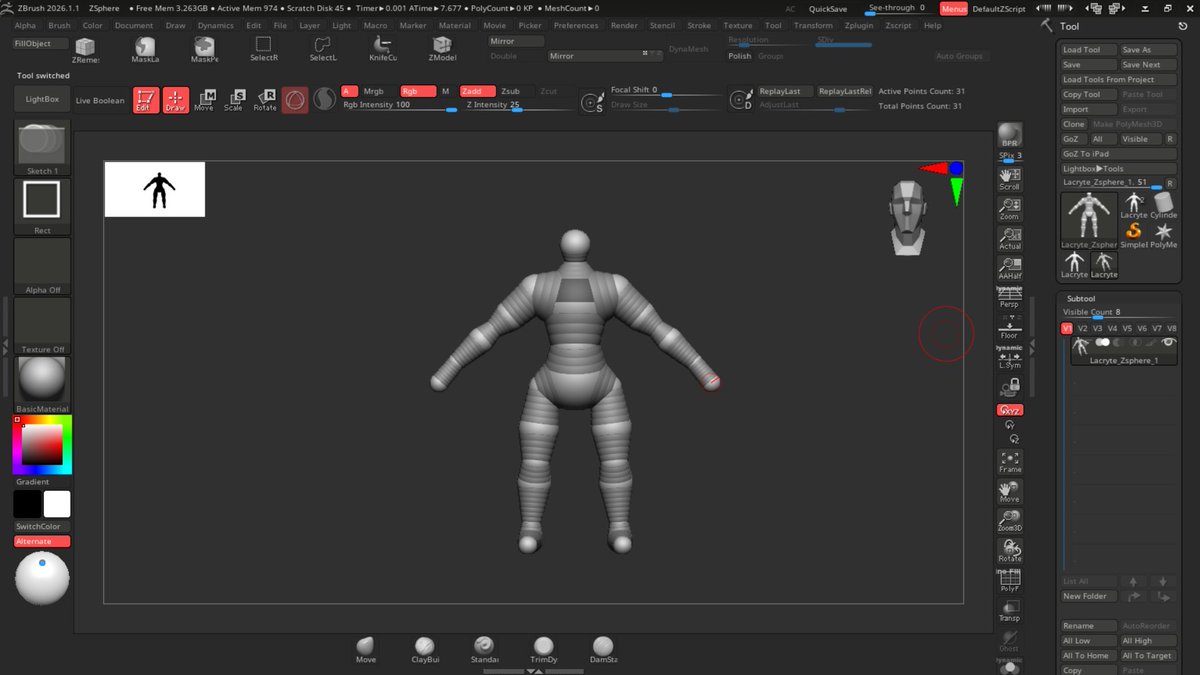Open the Texture Off picker
The width and height of the screenshot is (1200, 675).
pyautogui.click(x=42, y=326)
